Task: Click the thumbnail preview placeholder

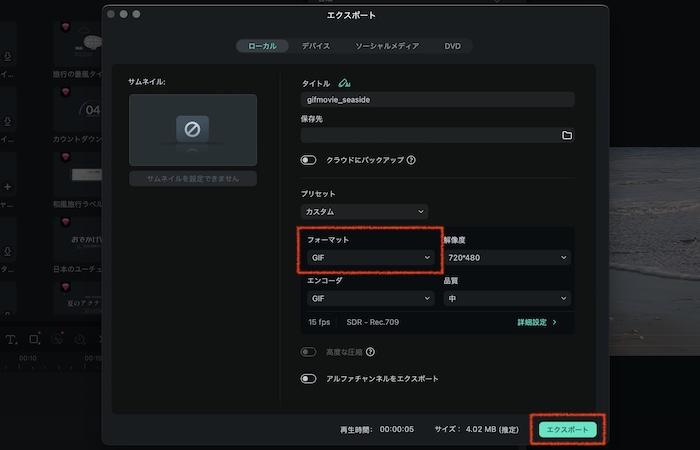Action: [x=193, y=130]
